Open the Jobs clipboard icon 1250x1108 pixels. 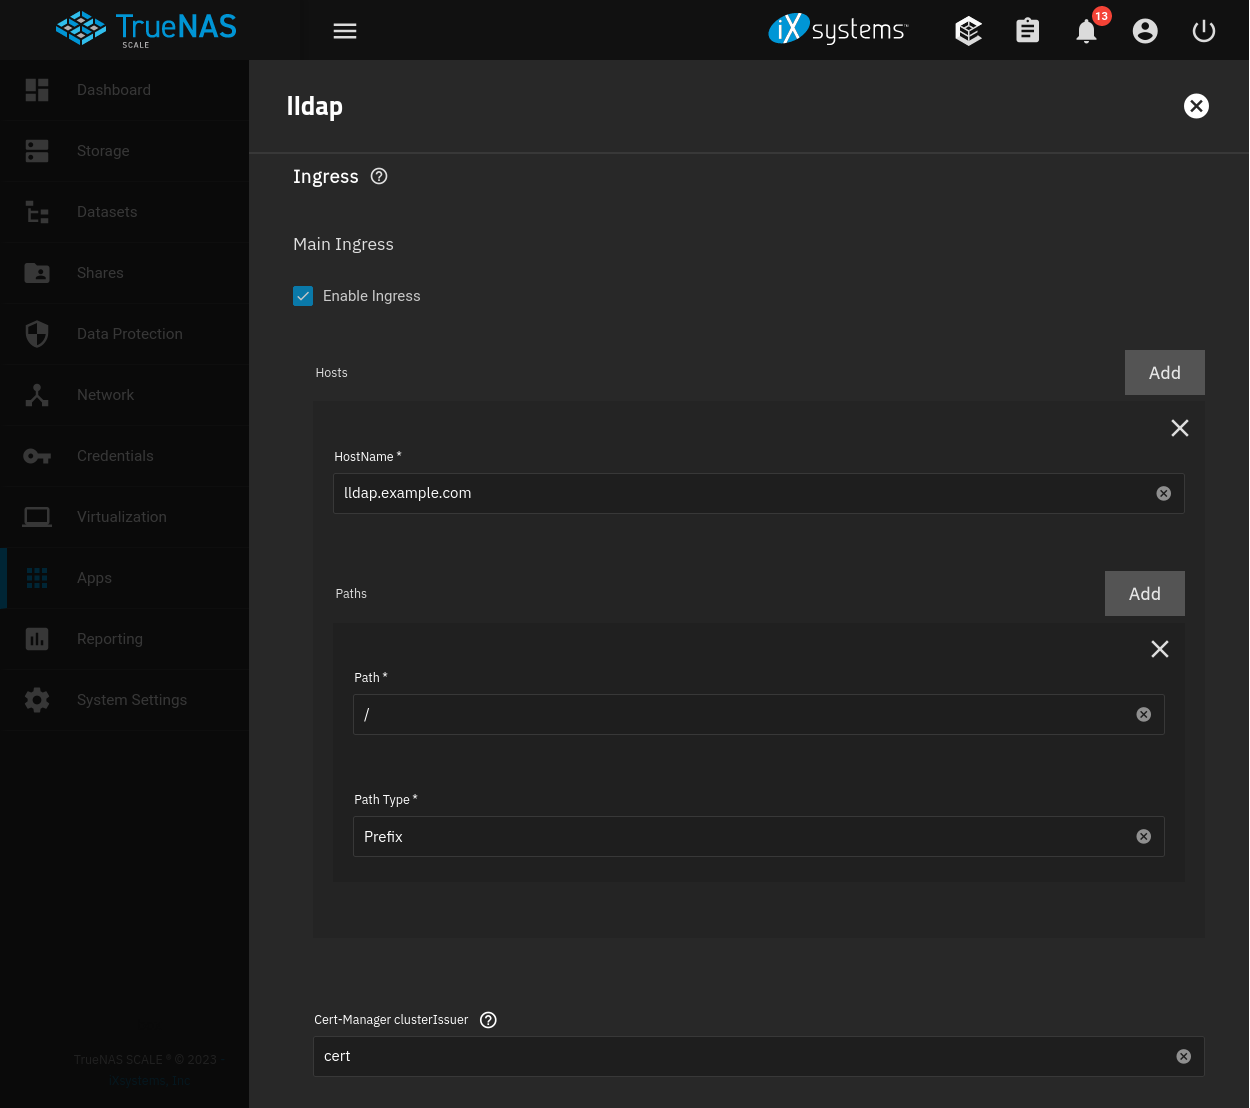pos(1027,31)
